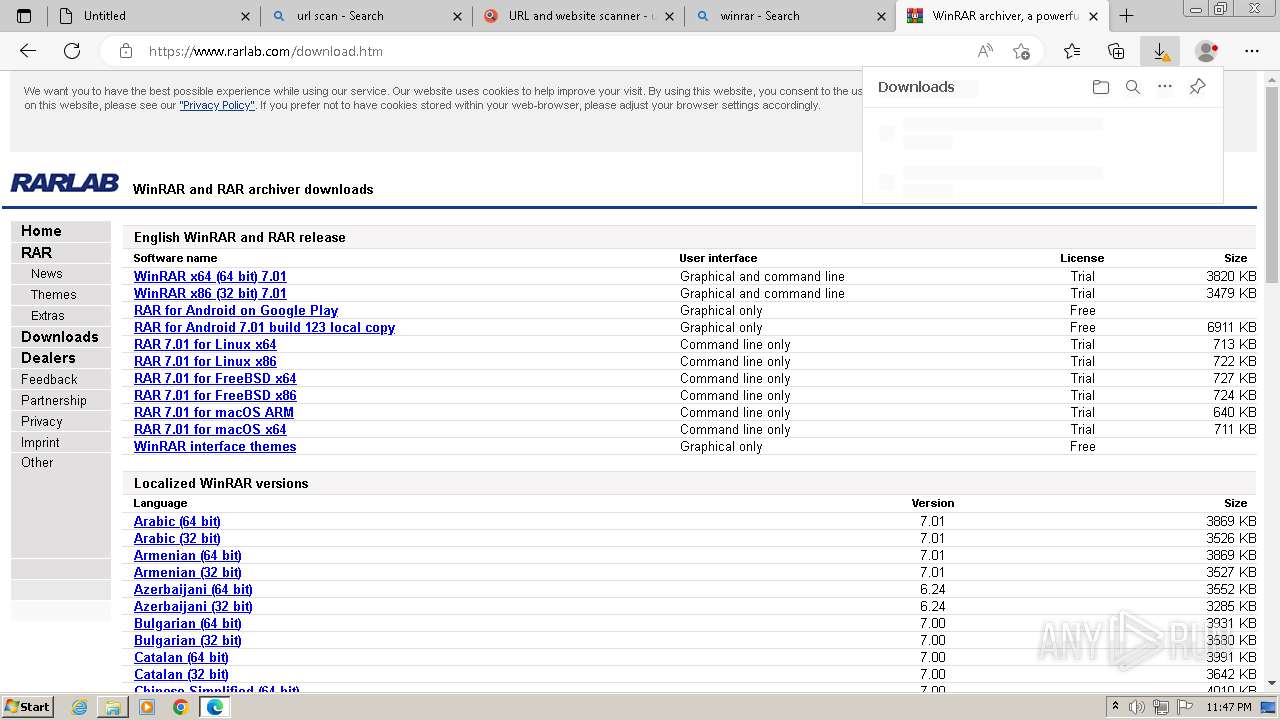Open the Favorites list icon
The width and height of the screenshot is (1280, 720).
(x=1072, y=51)
